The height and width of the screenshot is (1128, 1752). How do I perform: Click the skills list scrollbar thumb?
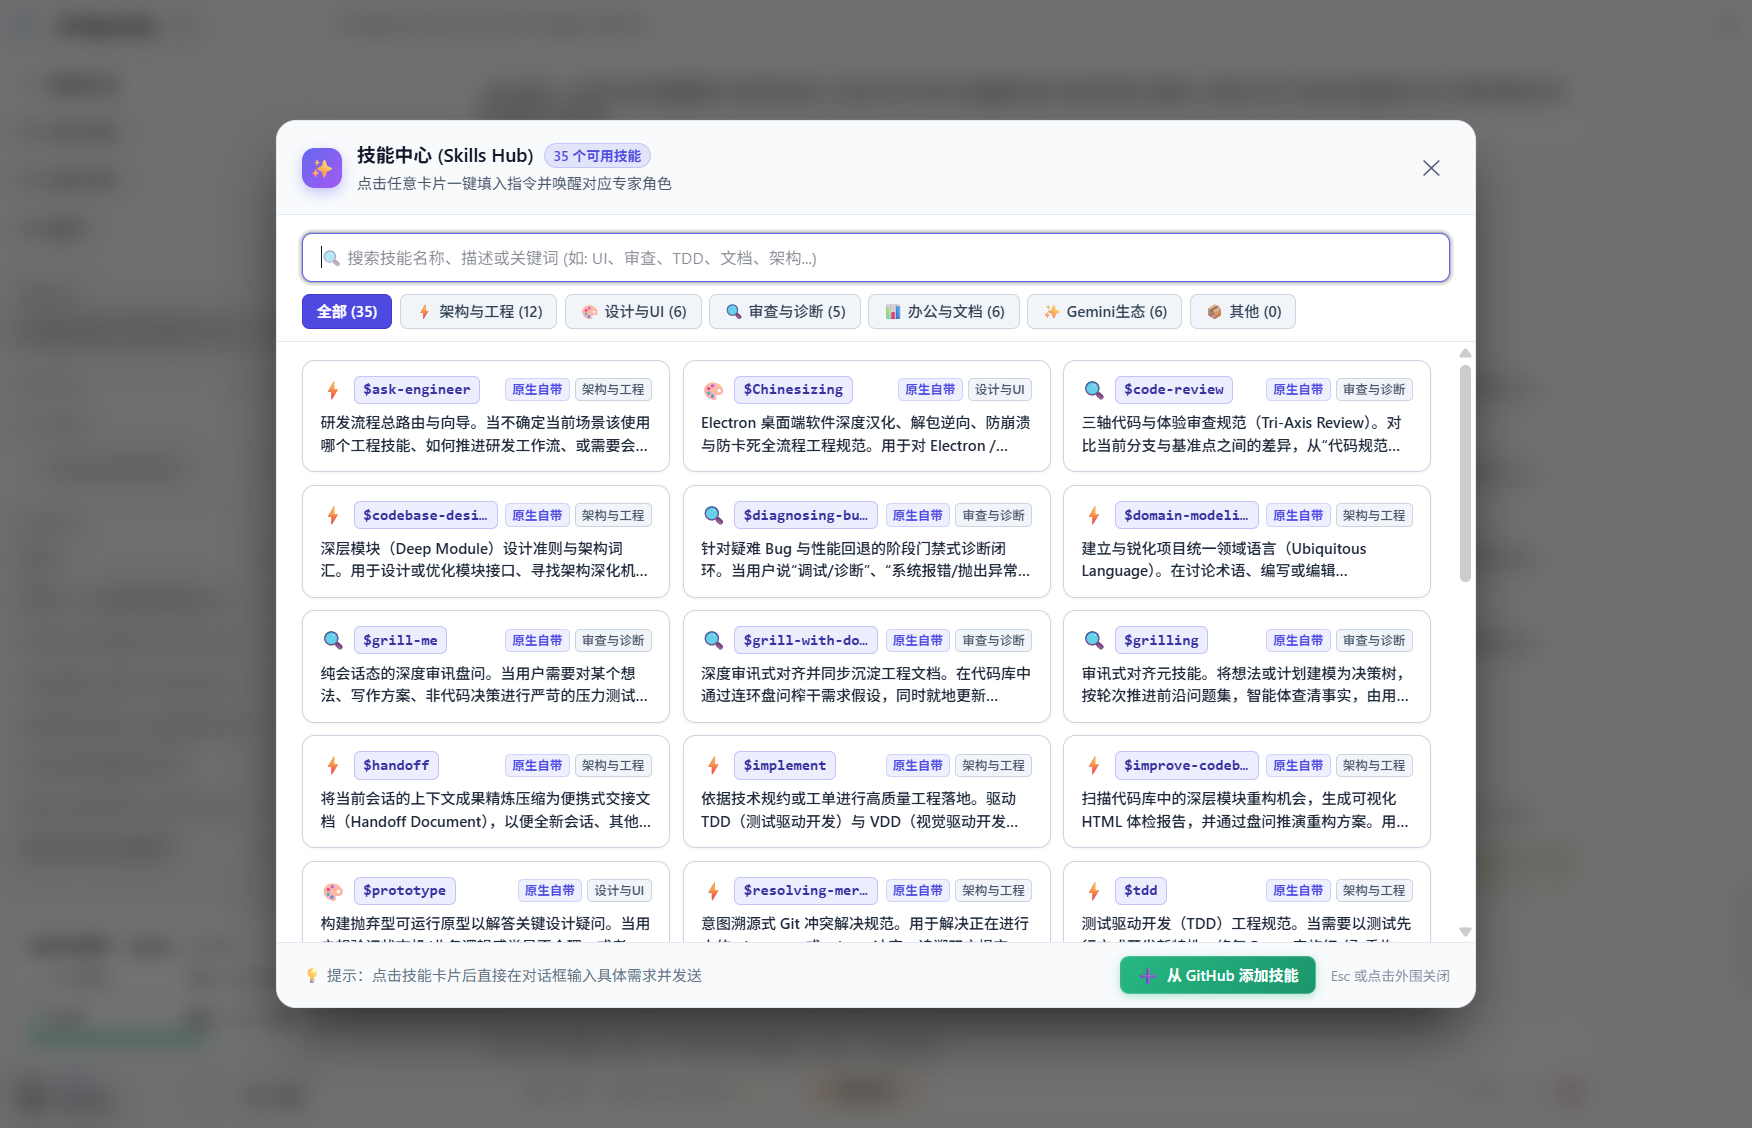(1465, 473)
